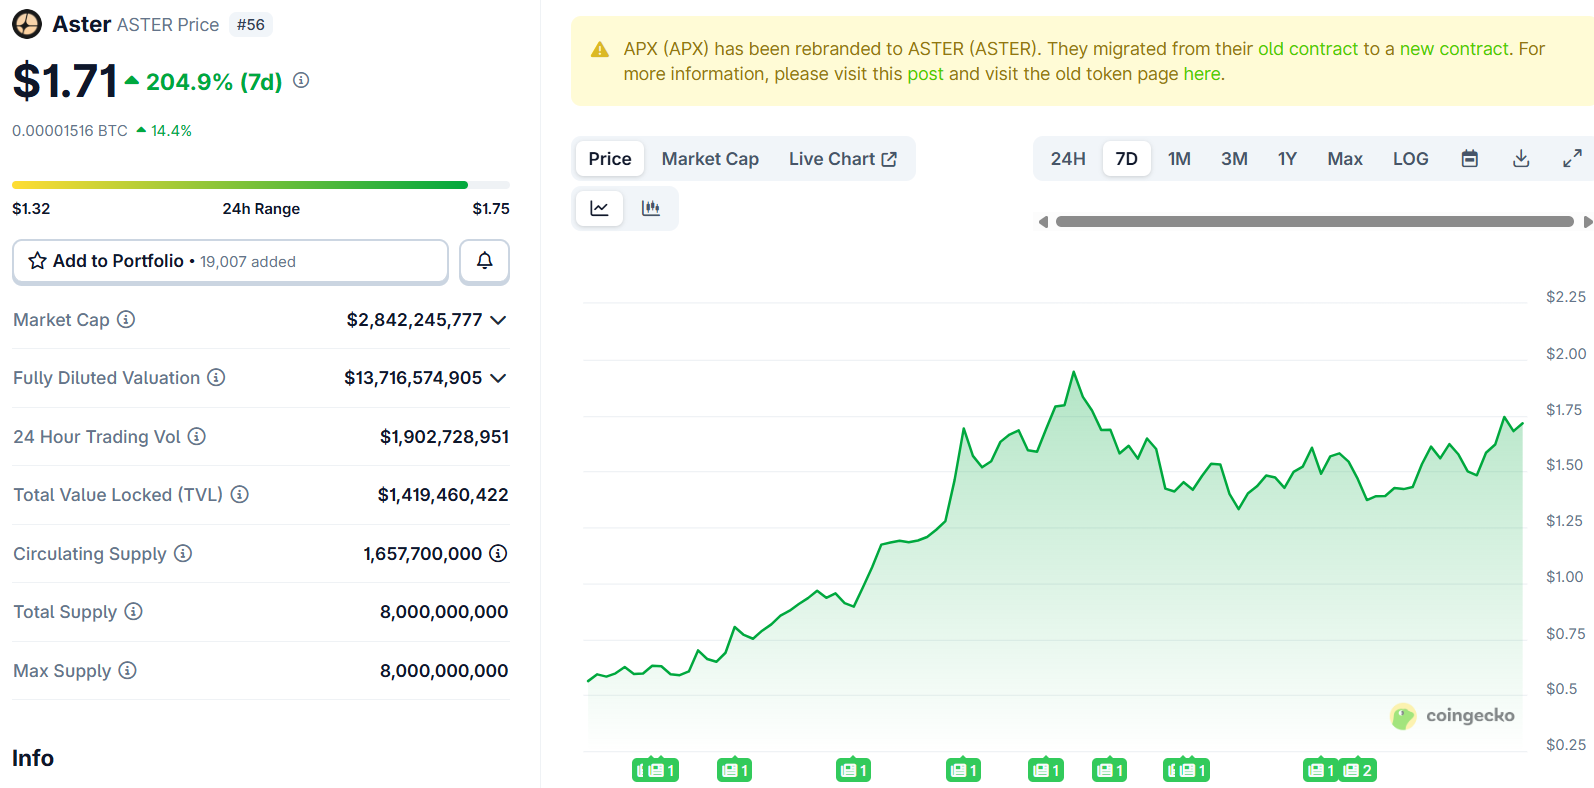Image resolution: width=1594 pixels, height=788 pixels.
Task: Toggle LOG scale on chart
Action: point(1411,159)
